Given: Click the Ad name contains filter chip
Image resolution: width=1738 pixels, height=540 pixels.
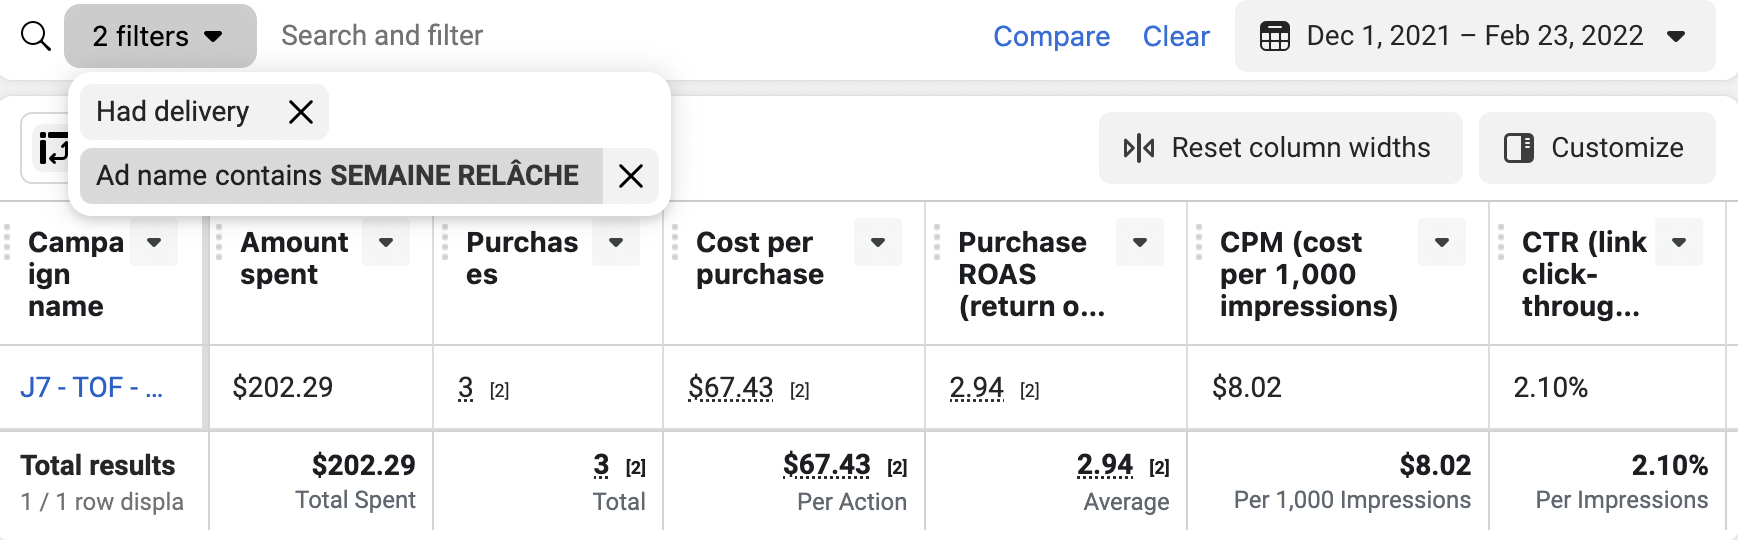Looking at the screenshot, I should [x=340, y=176].
